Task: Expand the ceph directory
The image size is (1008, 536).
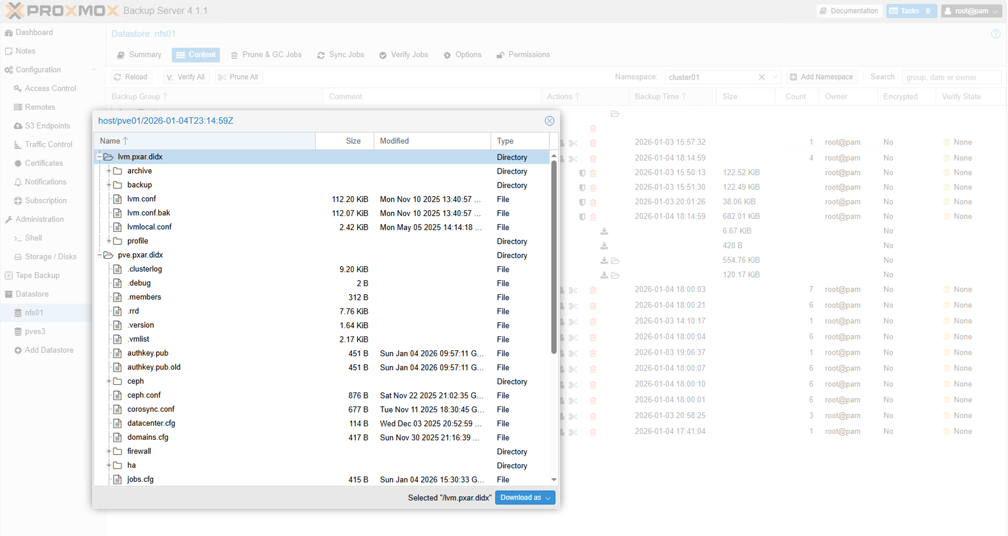Action: (109, 381)
